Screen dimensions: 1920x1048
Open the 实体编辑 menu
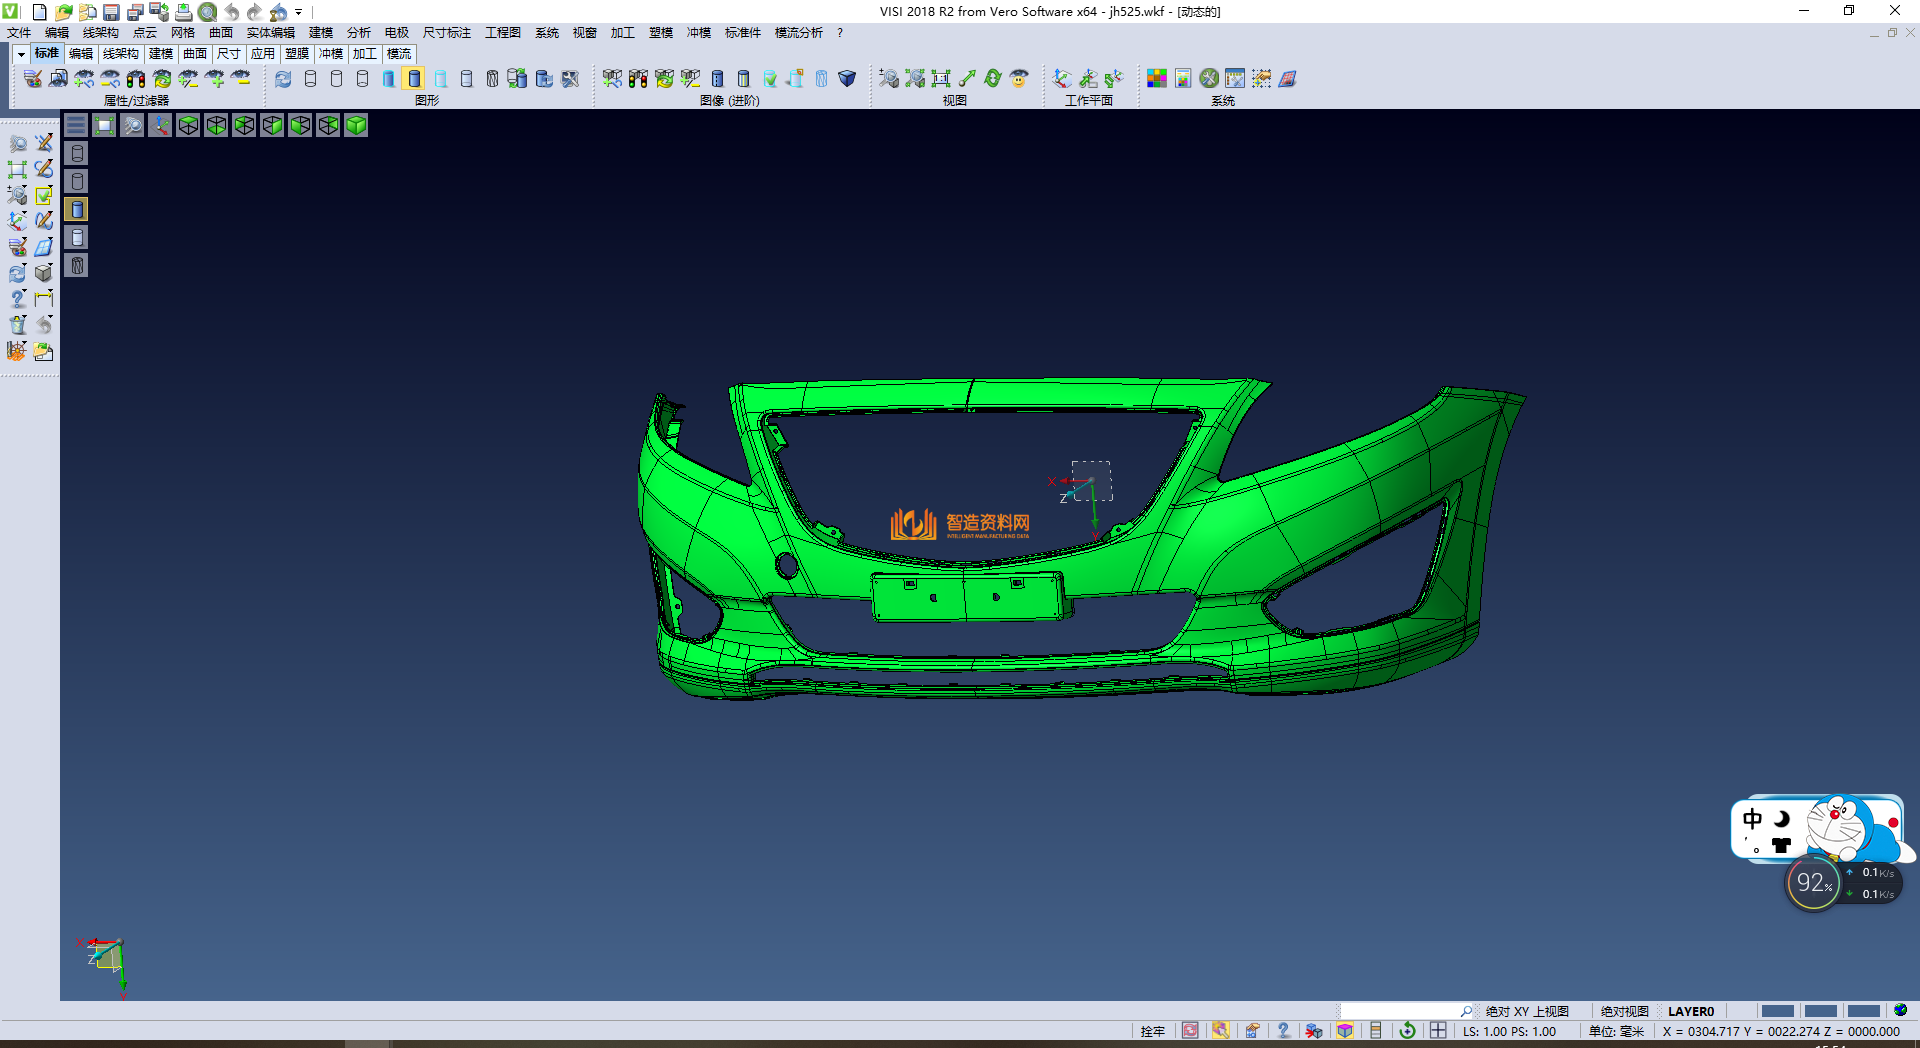pyautogui.click(x=270, y=33)
